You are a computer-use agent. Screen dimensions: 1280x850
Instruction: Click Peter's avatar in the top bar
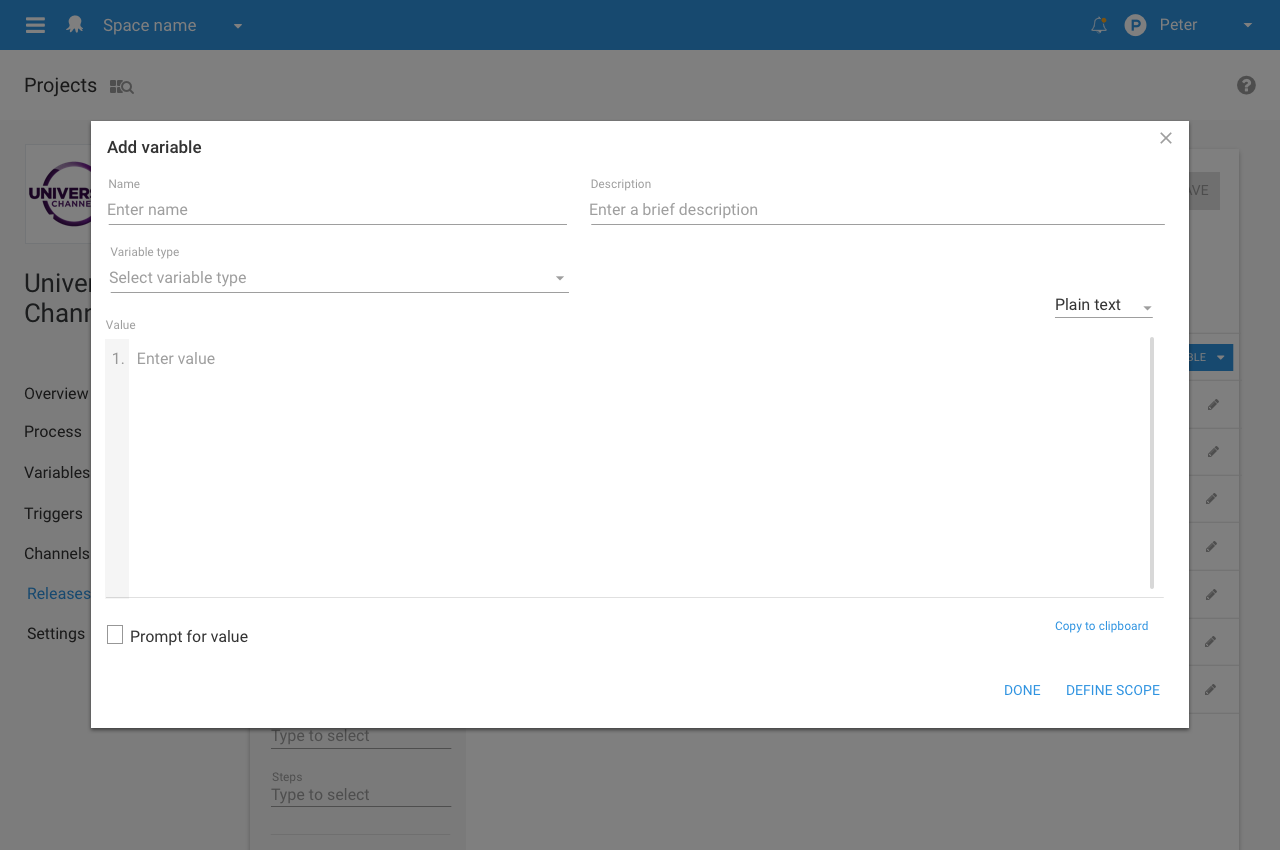coord(1135,24)
